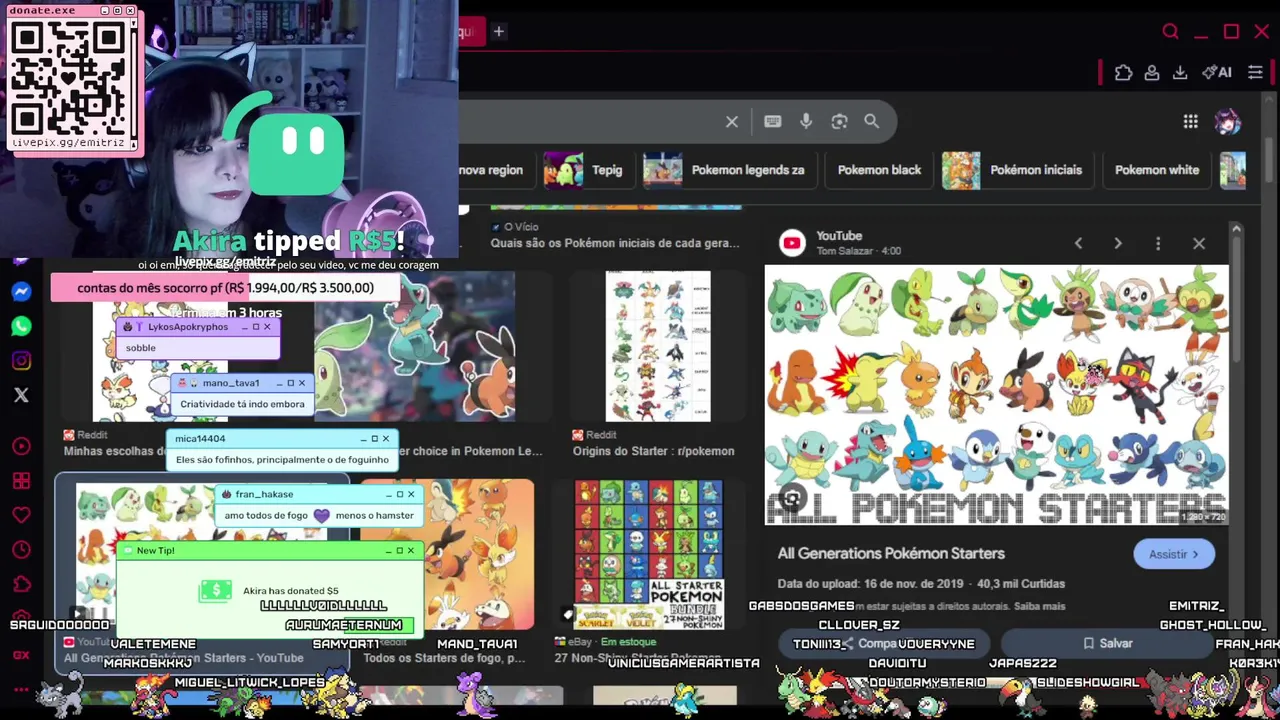Open history clock icon in sidebar
1280x720 pixels.
pos(21,550)
